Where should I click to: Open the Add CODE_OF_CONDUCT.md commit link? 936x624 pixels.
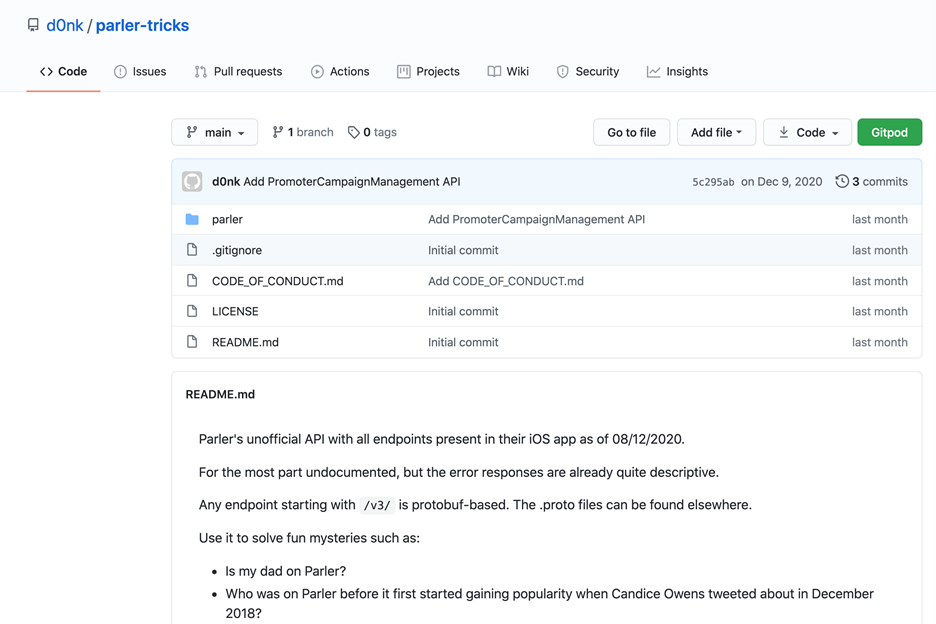[x=506, y=281]
